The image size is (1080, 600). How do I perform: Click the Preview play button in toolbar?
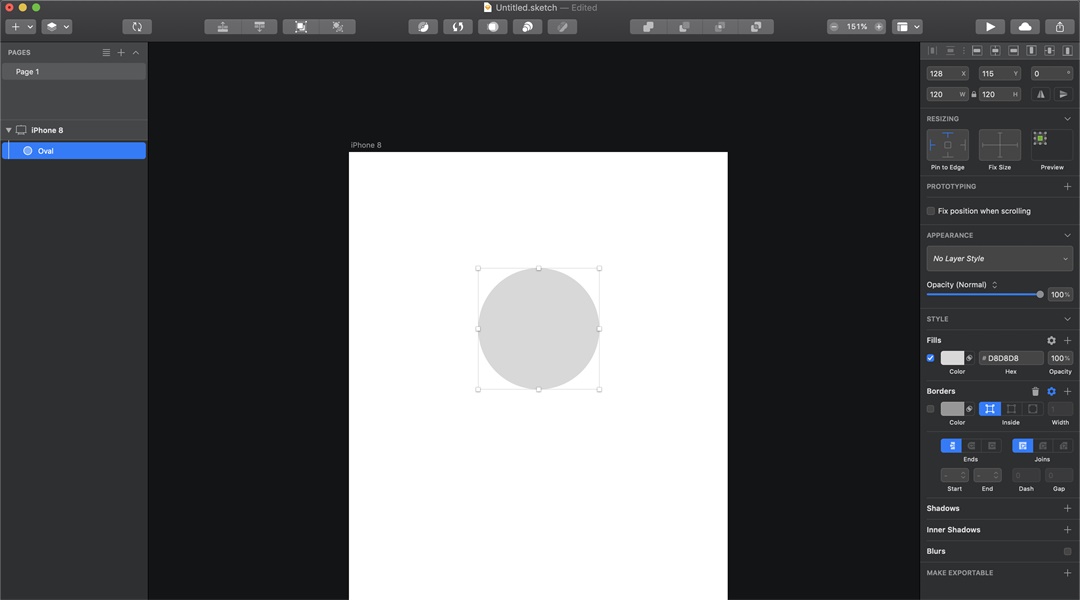[x=990, y=27]
